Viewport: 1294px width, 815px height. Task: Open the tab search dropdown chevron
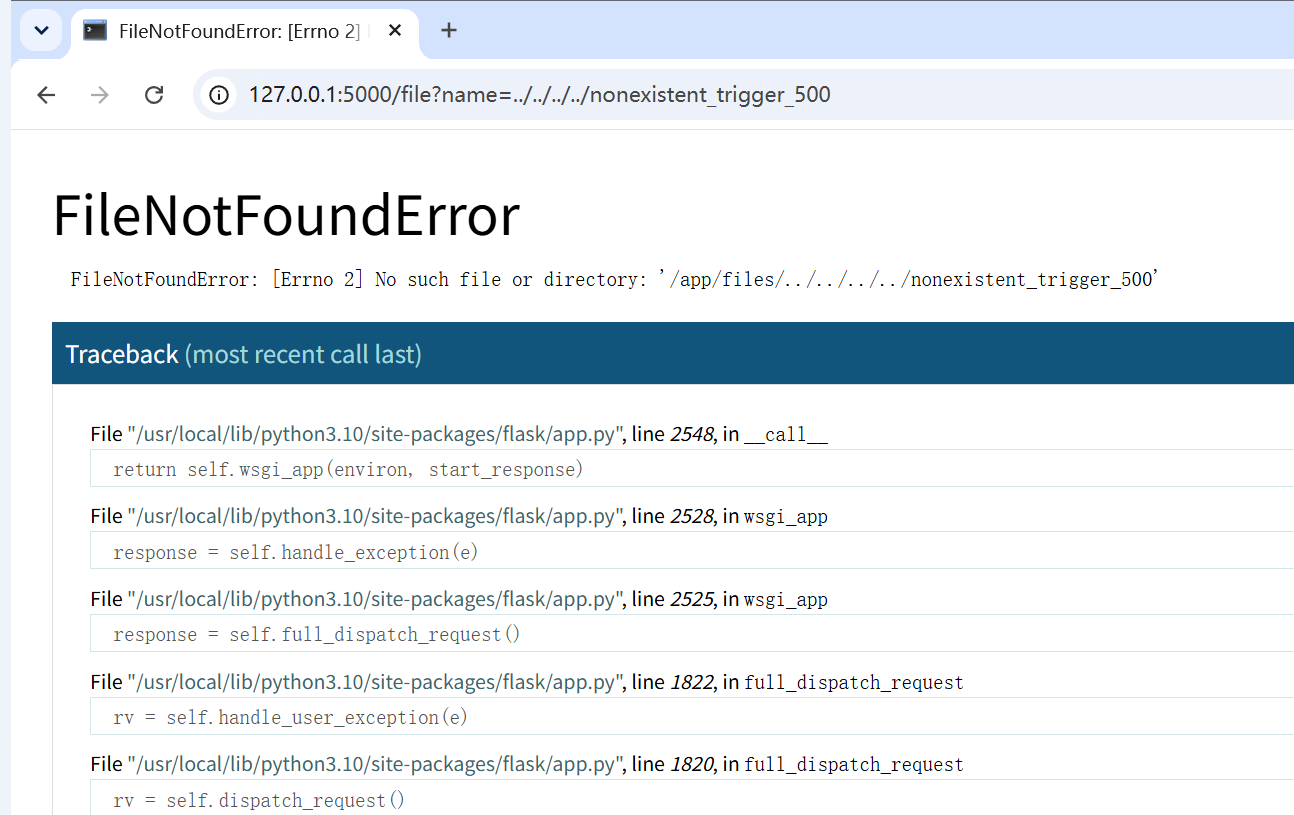point(41,30)
